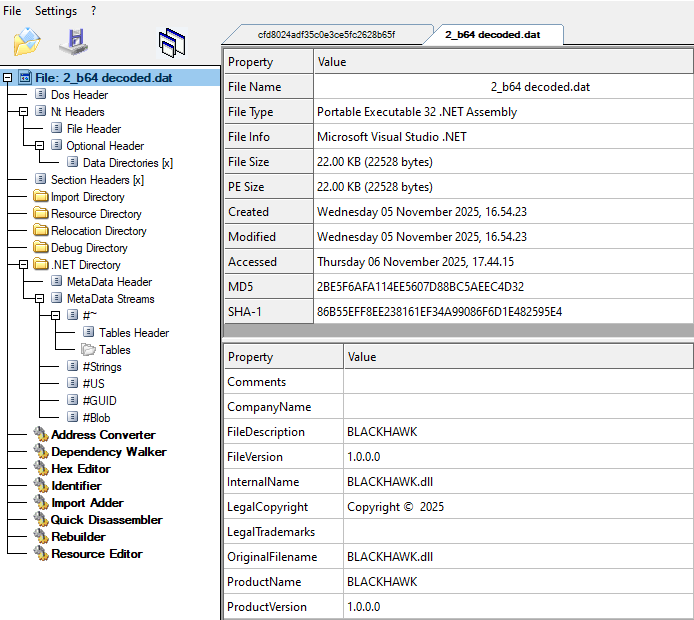Screen dimensions: 694x620
Task: Click the cascading windows toolbar icon
Action: point(172,42)
